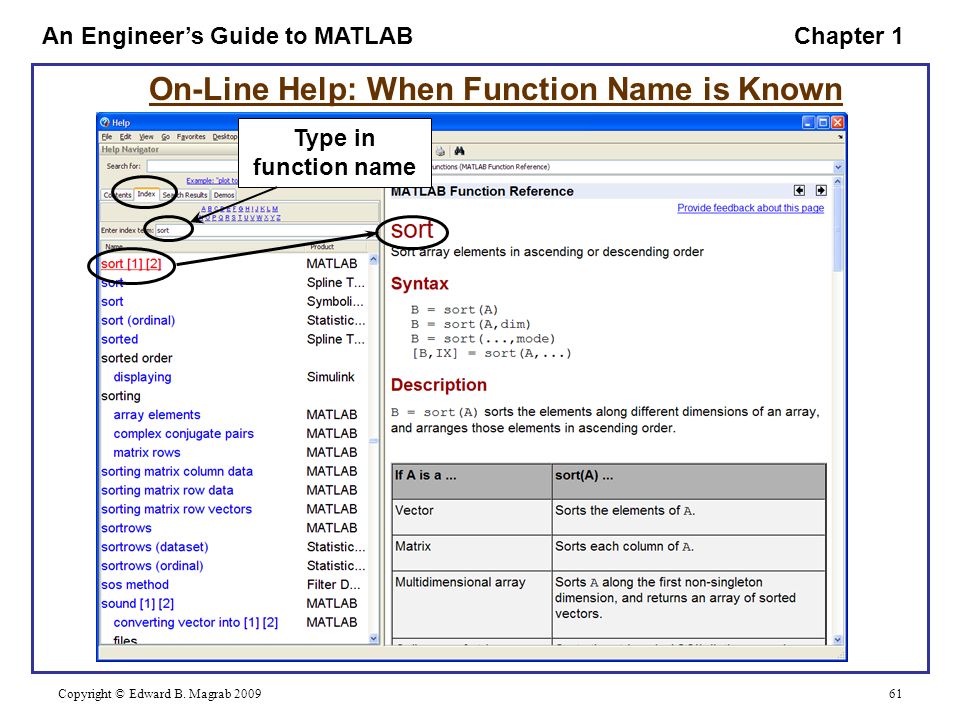Open the 'sorting matrix column data' entry
960x720 pixels.
click(x=177, y=472)
